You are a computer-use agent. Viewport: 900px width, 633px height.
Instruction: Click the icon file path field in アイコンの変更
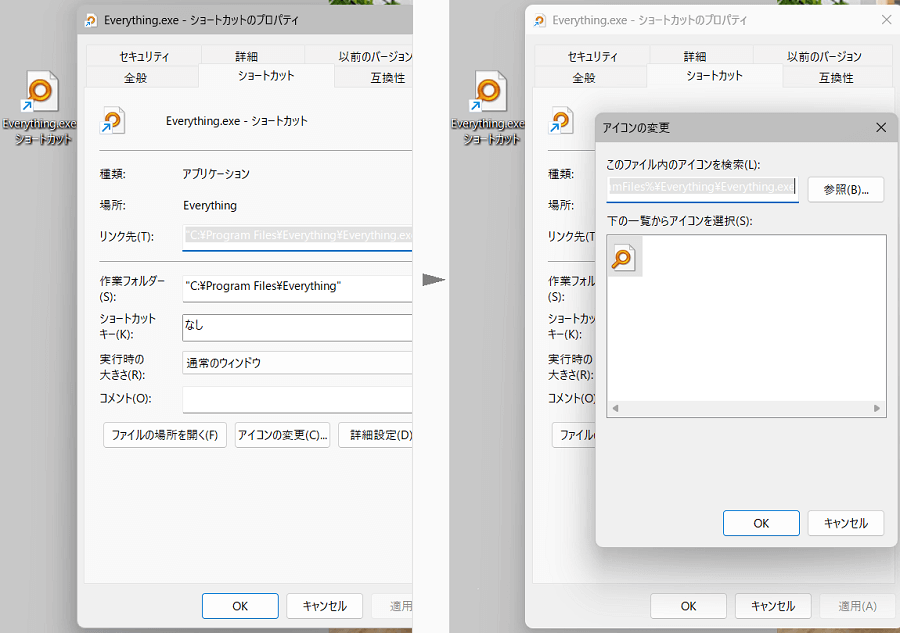pos(702,189)
